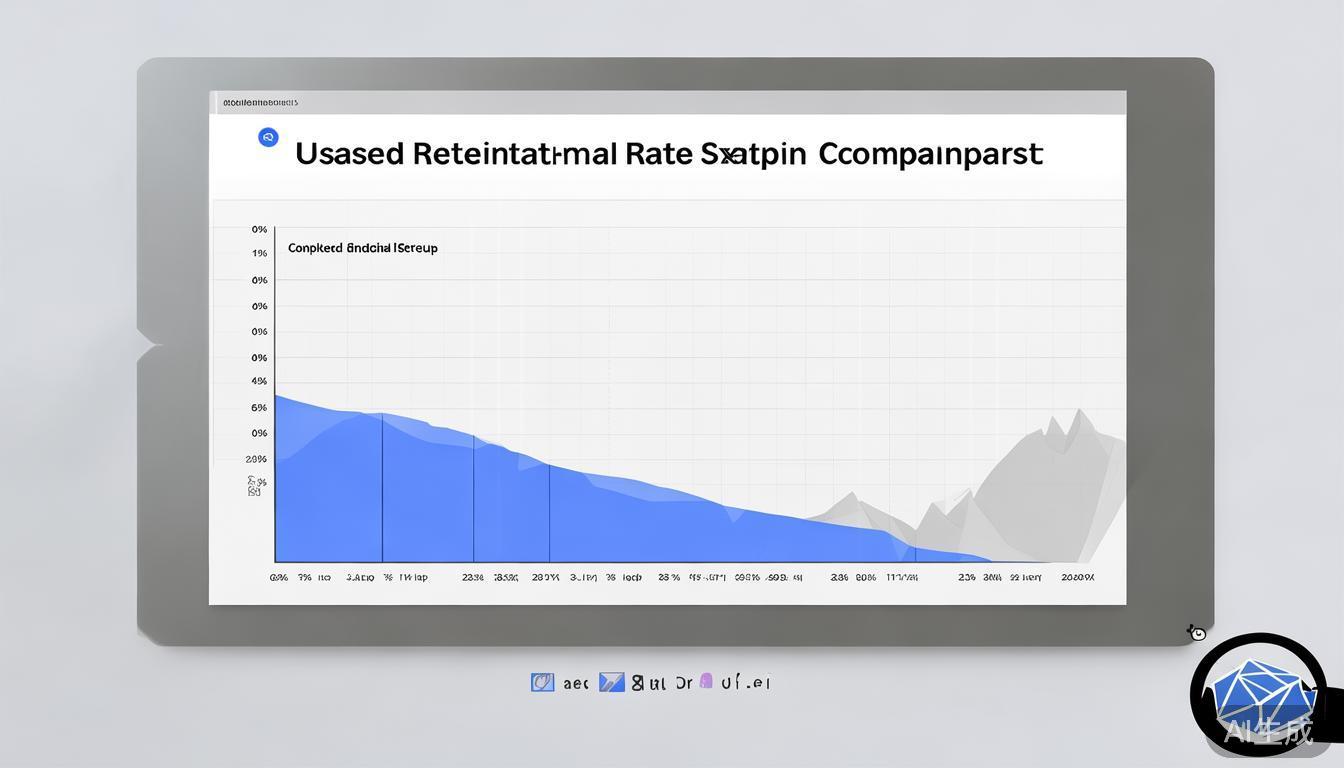Toggle the "uf.el" legend series label

point(745,683)
